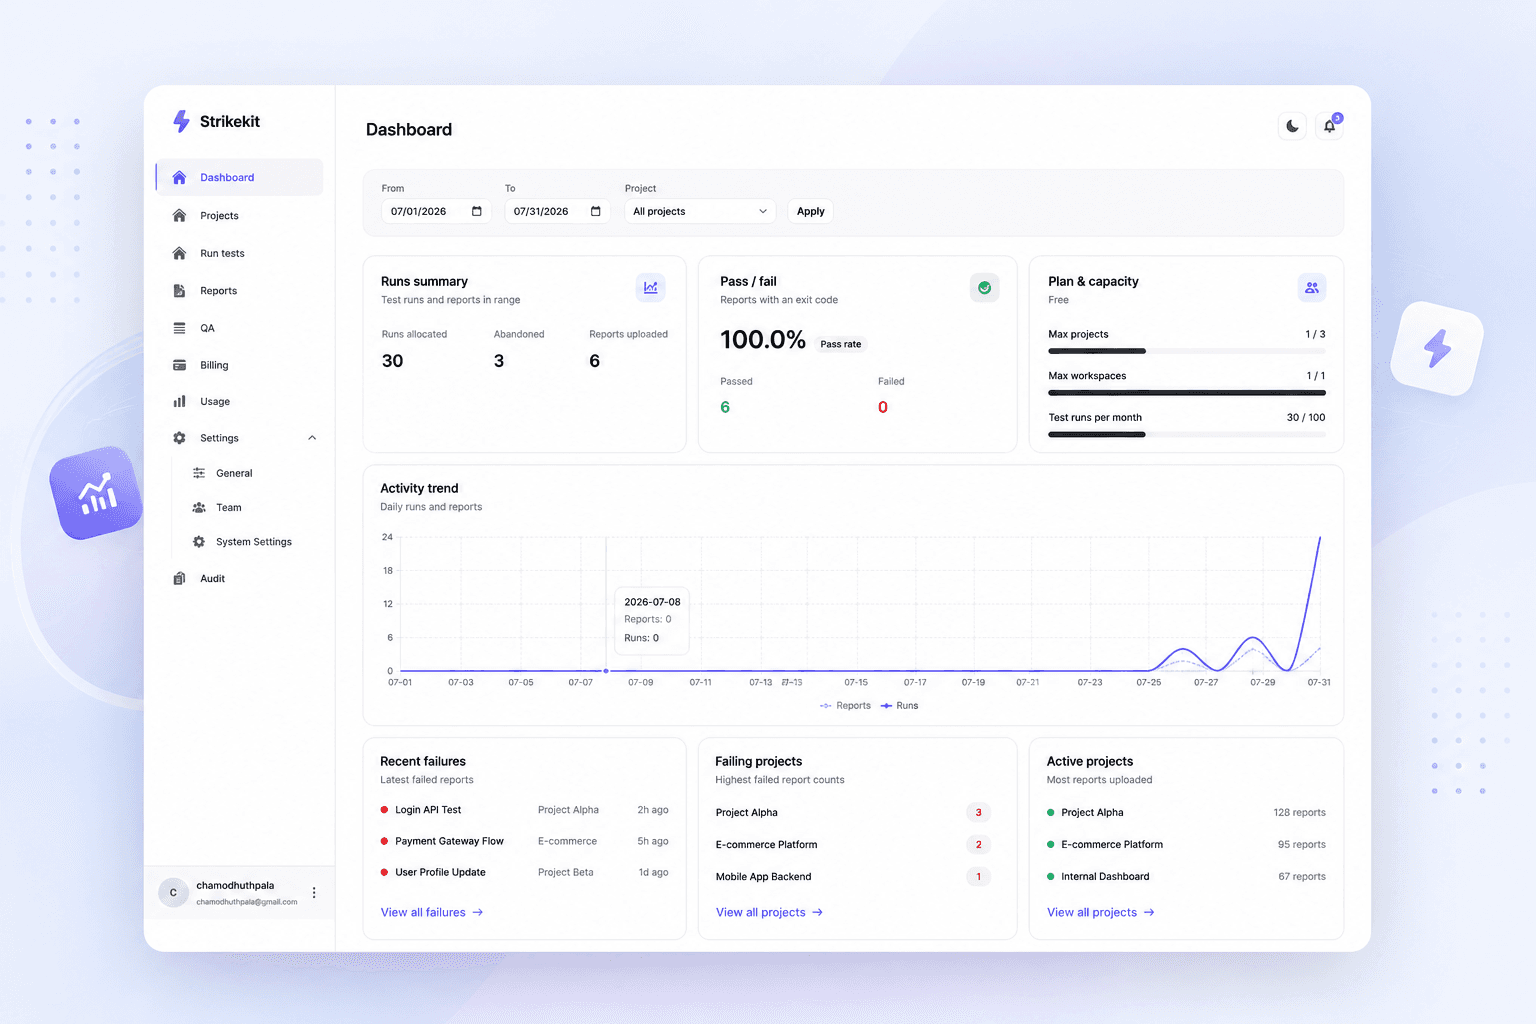This screenshot has width=1536, height=1024.
Task: Select User Profile Update failure row
Action: point(524,872)
